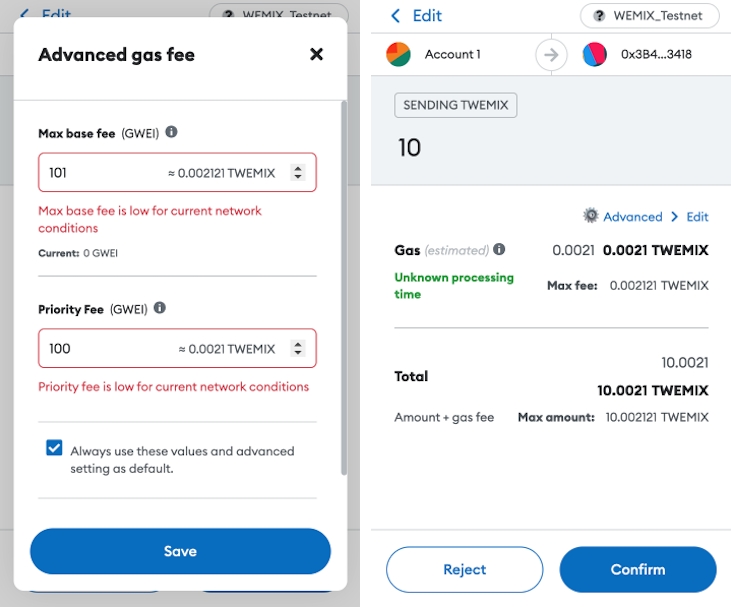This screenshot has width=731, height=607.
Task: Save the advanced gas fee settings
Action: tap(180, 551)
